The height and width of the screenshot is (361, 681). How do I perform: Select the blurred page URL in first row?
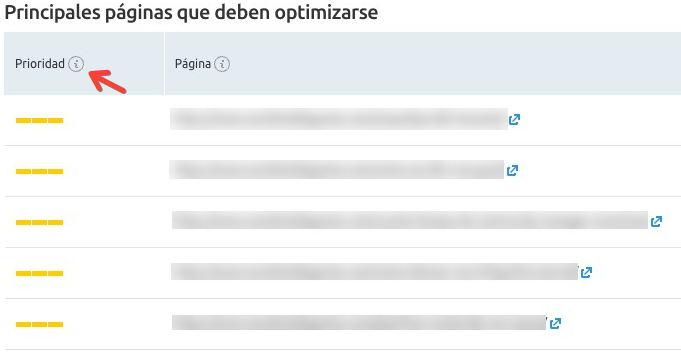click(339, 119)
